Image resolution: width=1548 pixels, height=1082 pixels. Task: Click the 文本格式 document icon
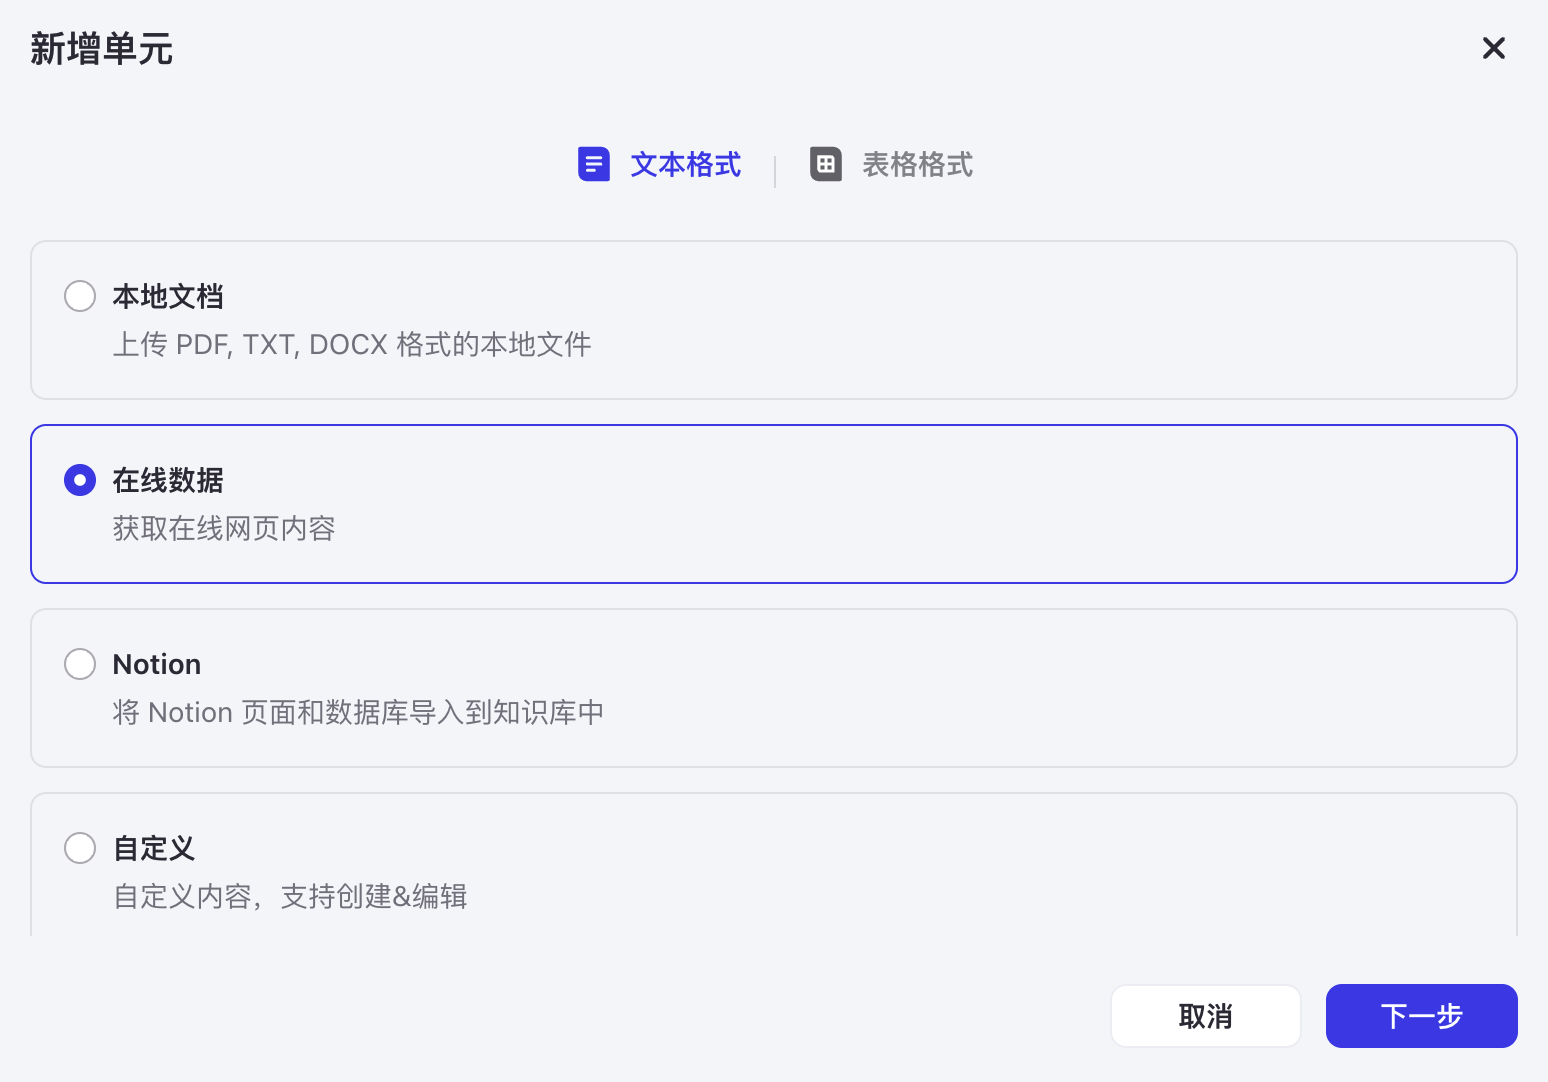click(594, 164)
